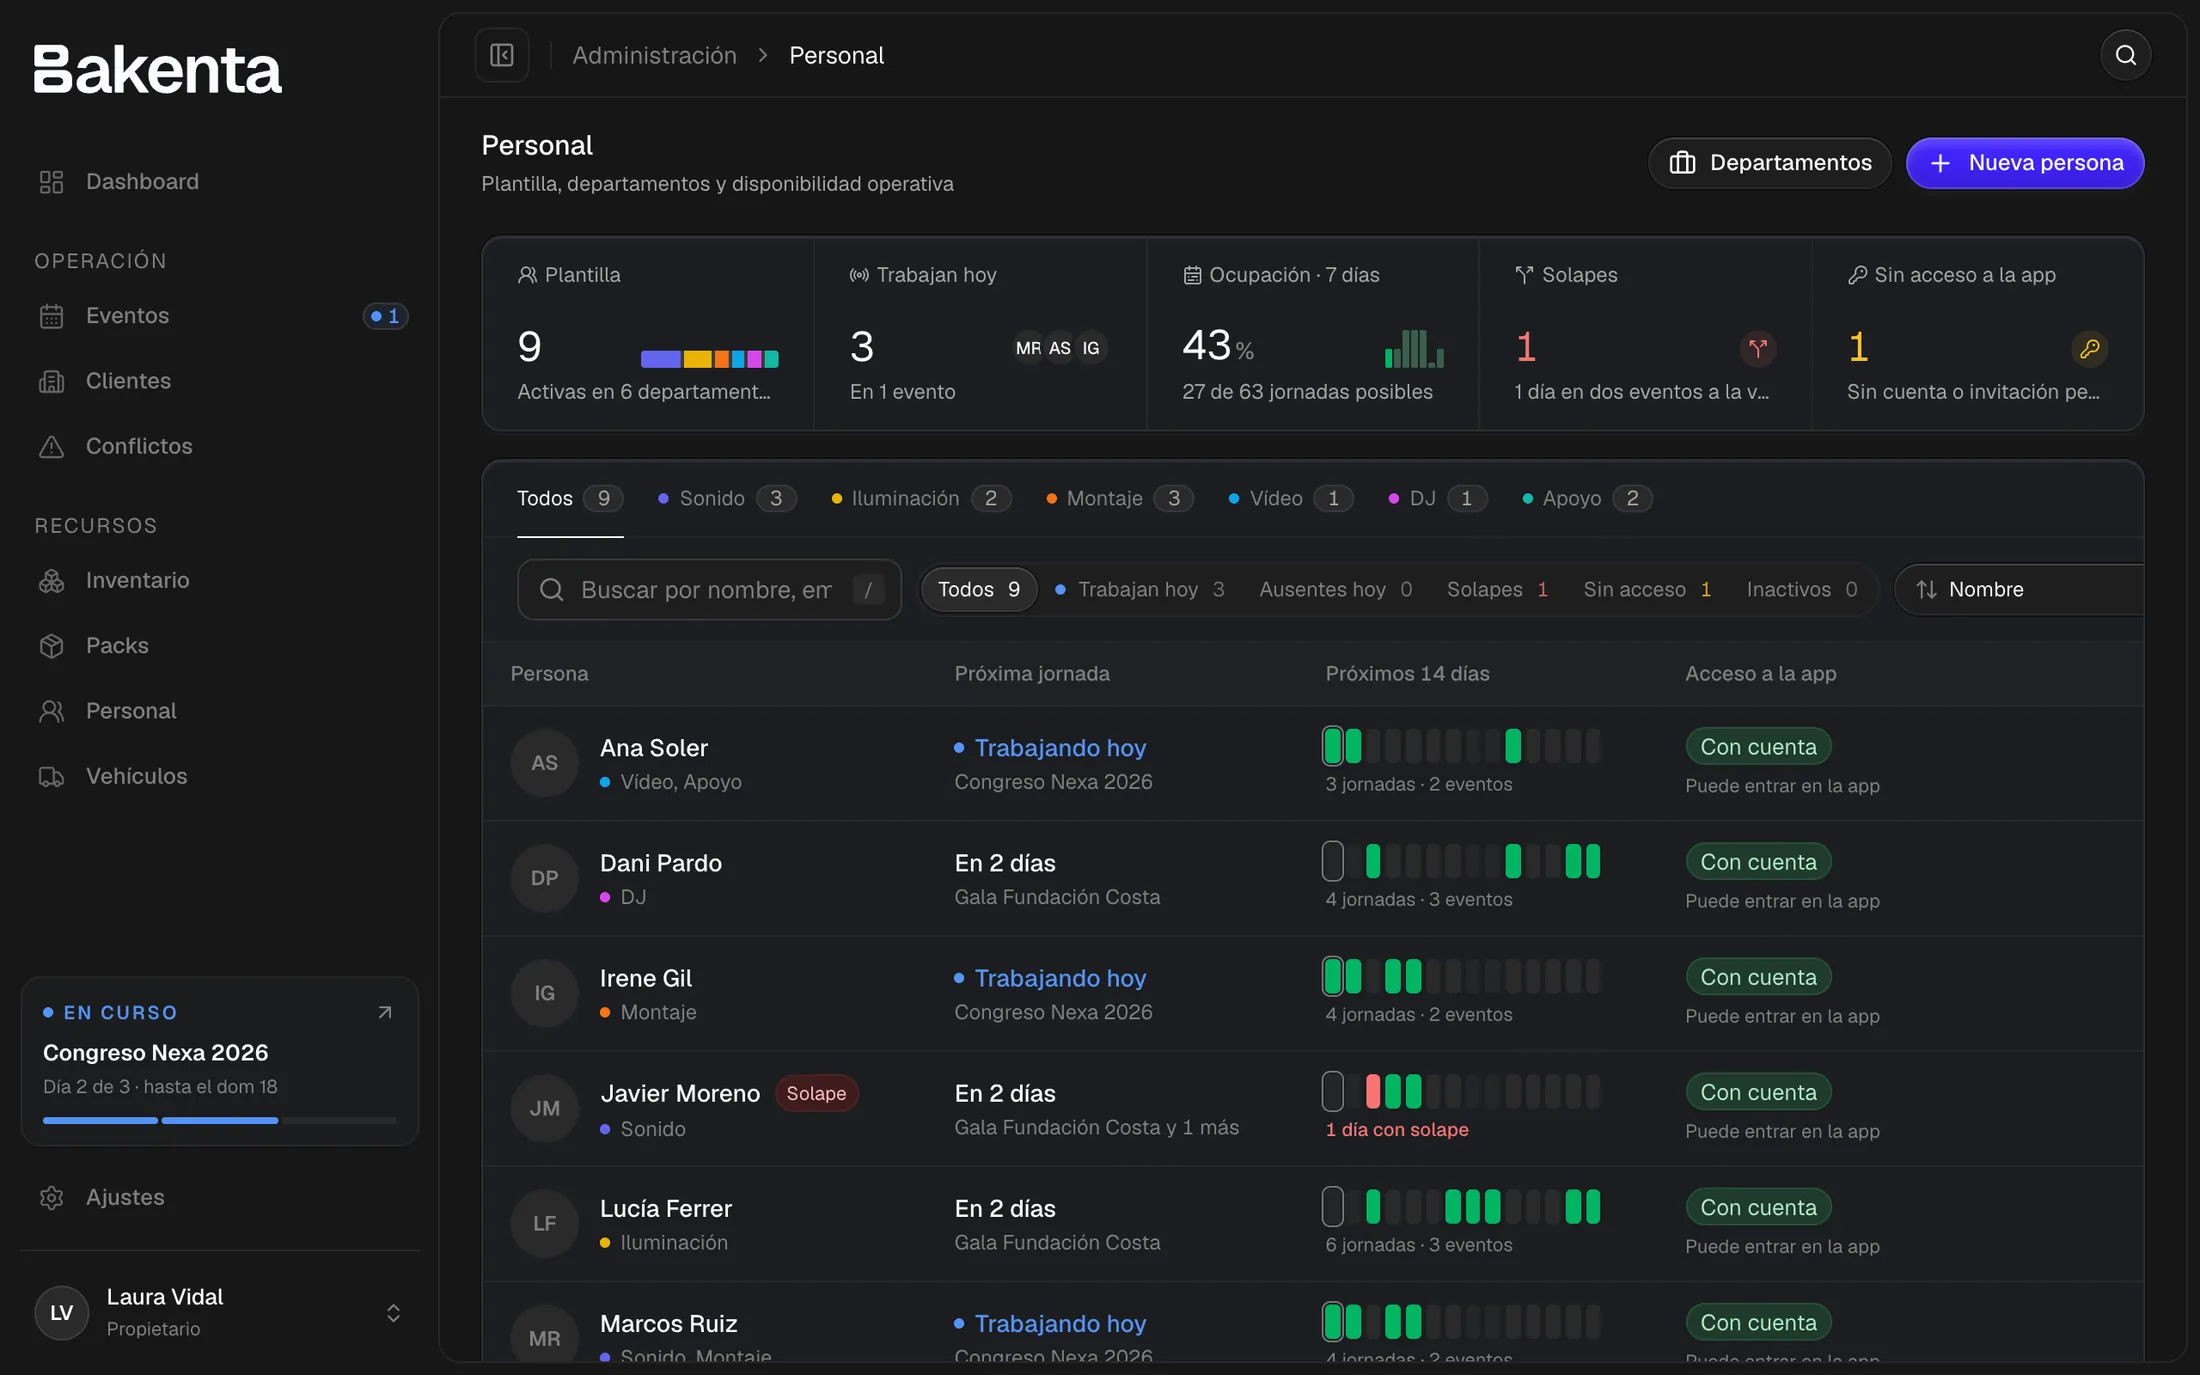Filter list by Inactivos
This screenshot has height=1375, width=2200.
coord(1801,589)
